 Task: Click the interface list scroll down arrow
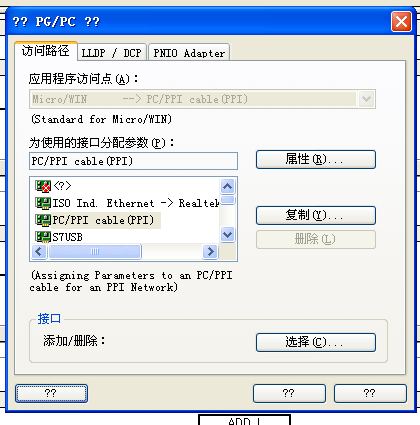pyautogui.click(x=228, y=235)
